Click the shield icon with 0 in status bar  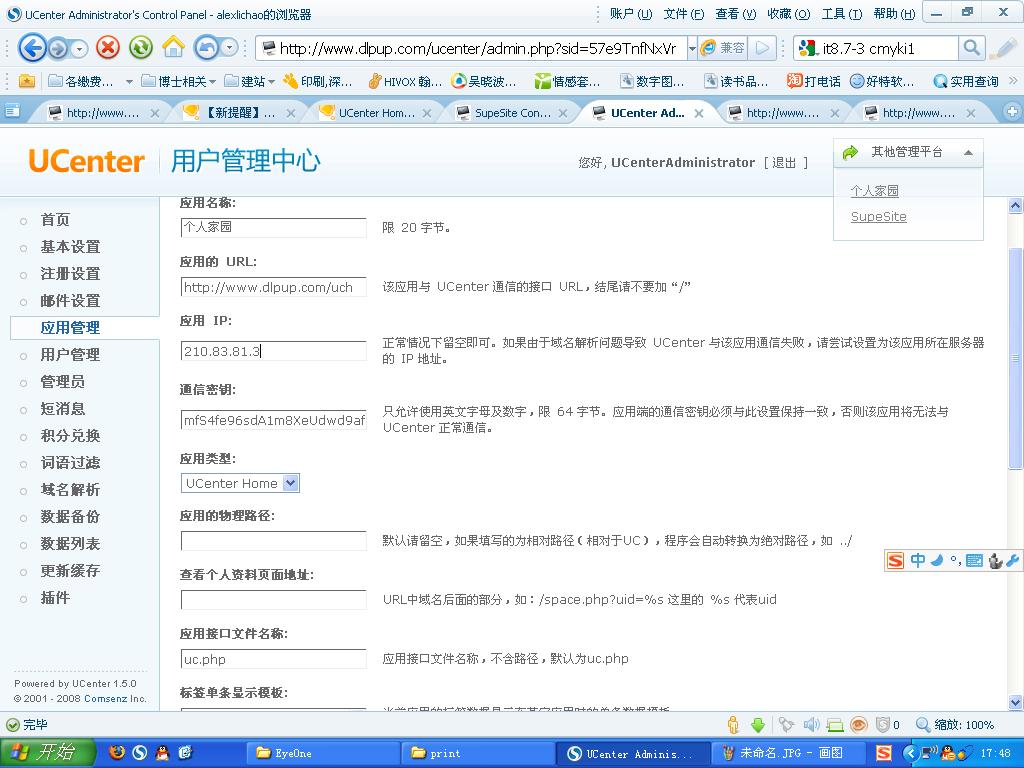click(x=883, y=724)
